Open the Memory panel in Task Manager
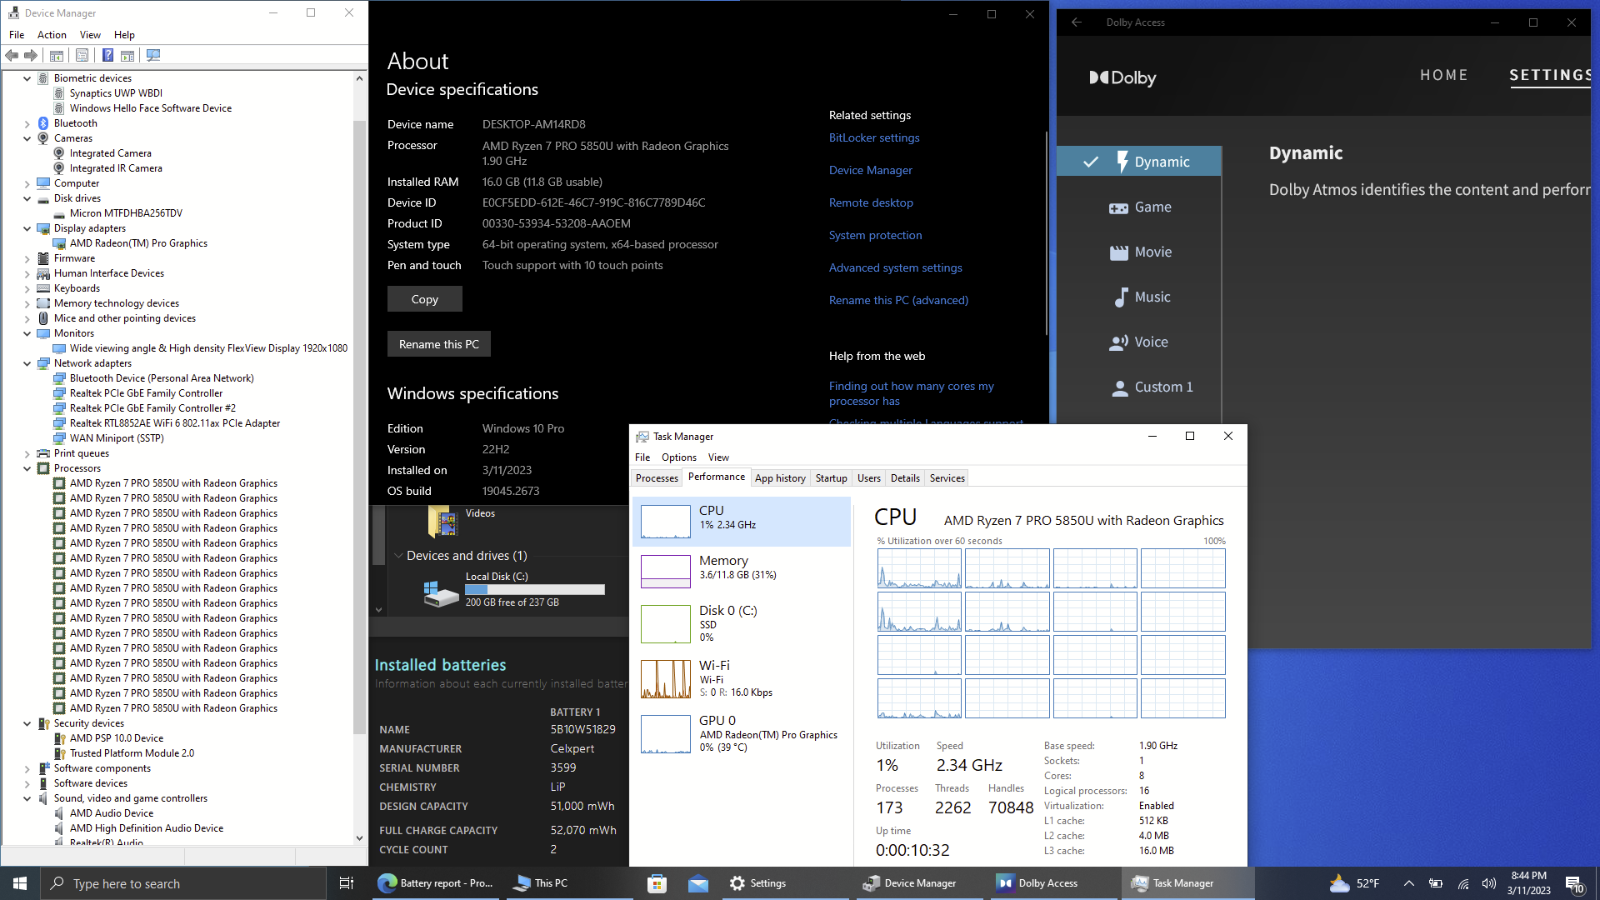 point(741,571)
